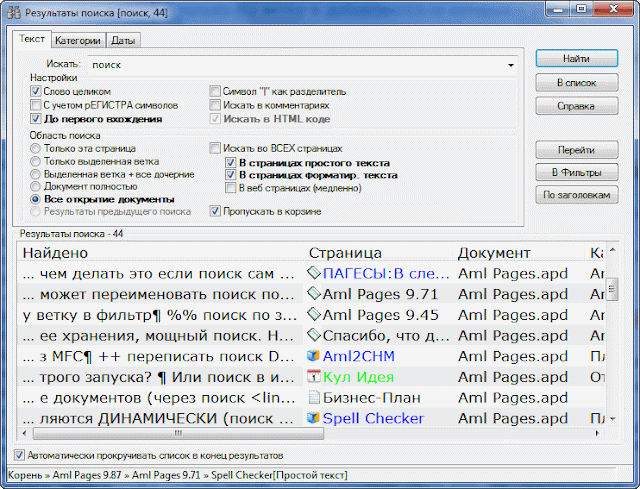Sort results by Страница column header
This screenshot has width=640, height=489.
[379, 253]
